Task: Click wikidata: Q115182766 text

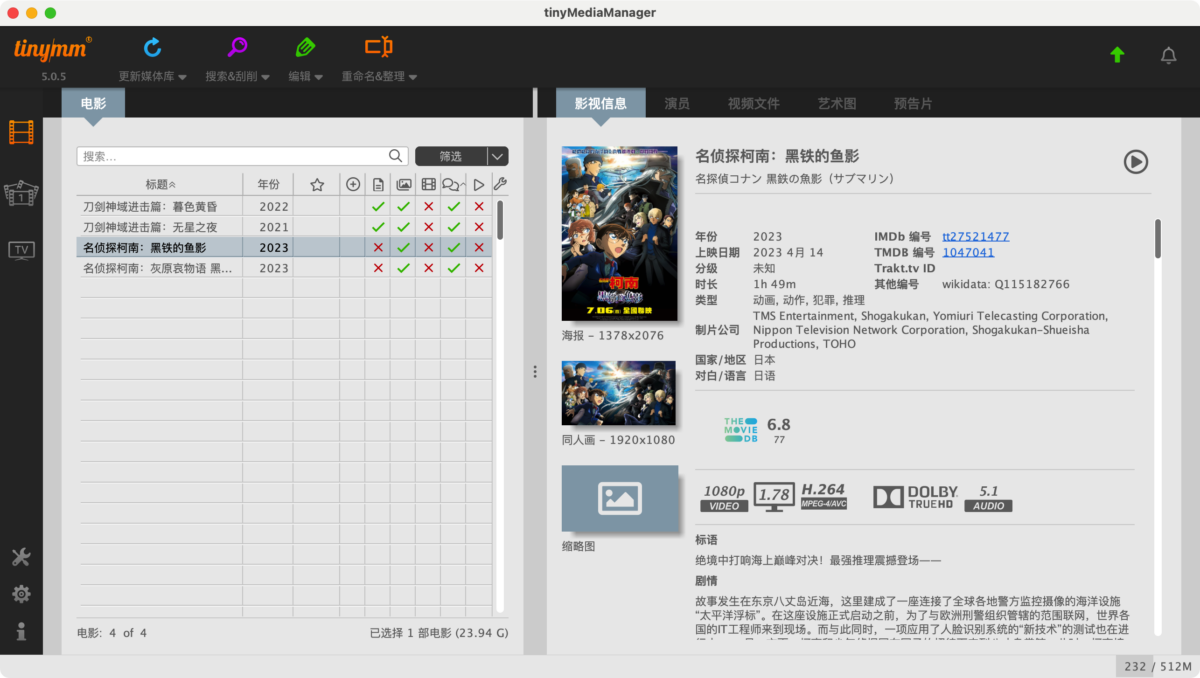Action: pyautogui.click(x=1006, y=285)
